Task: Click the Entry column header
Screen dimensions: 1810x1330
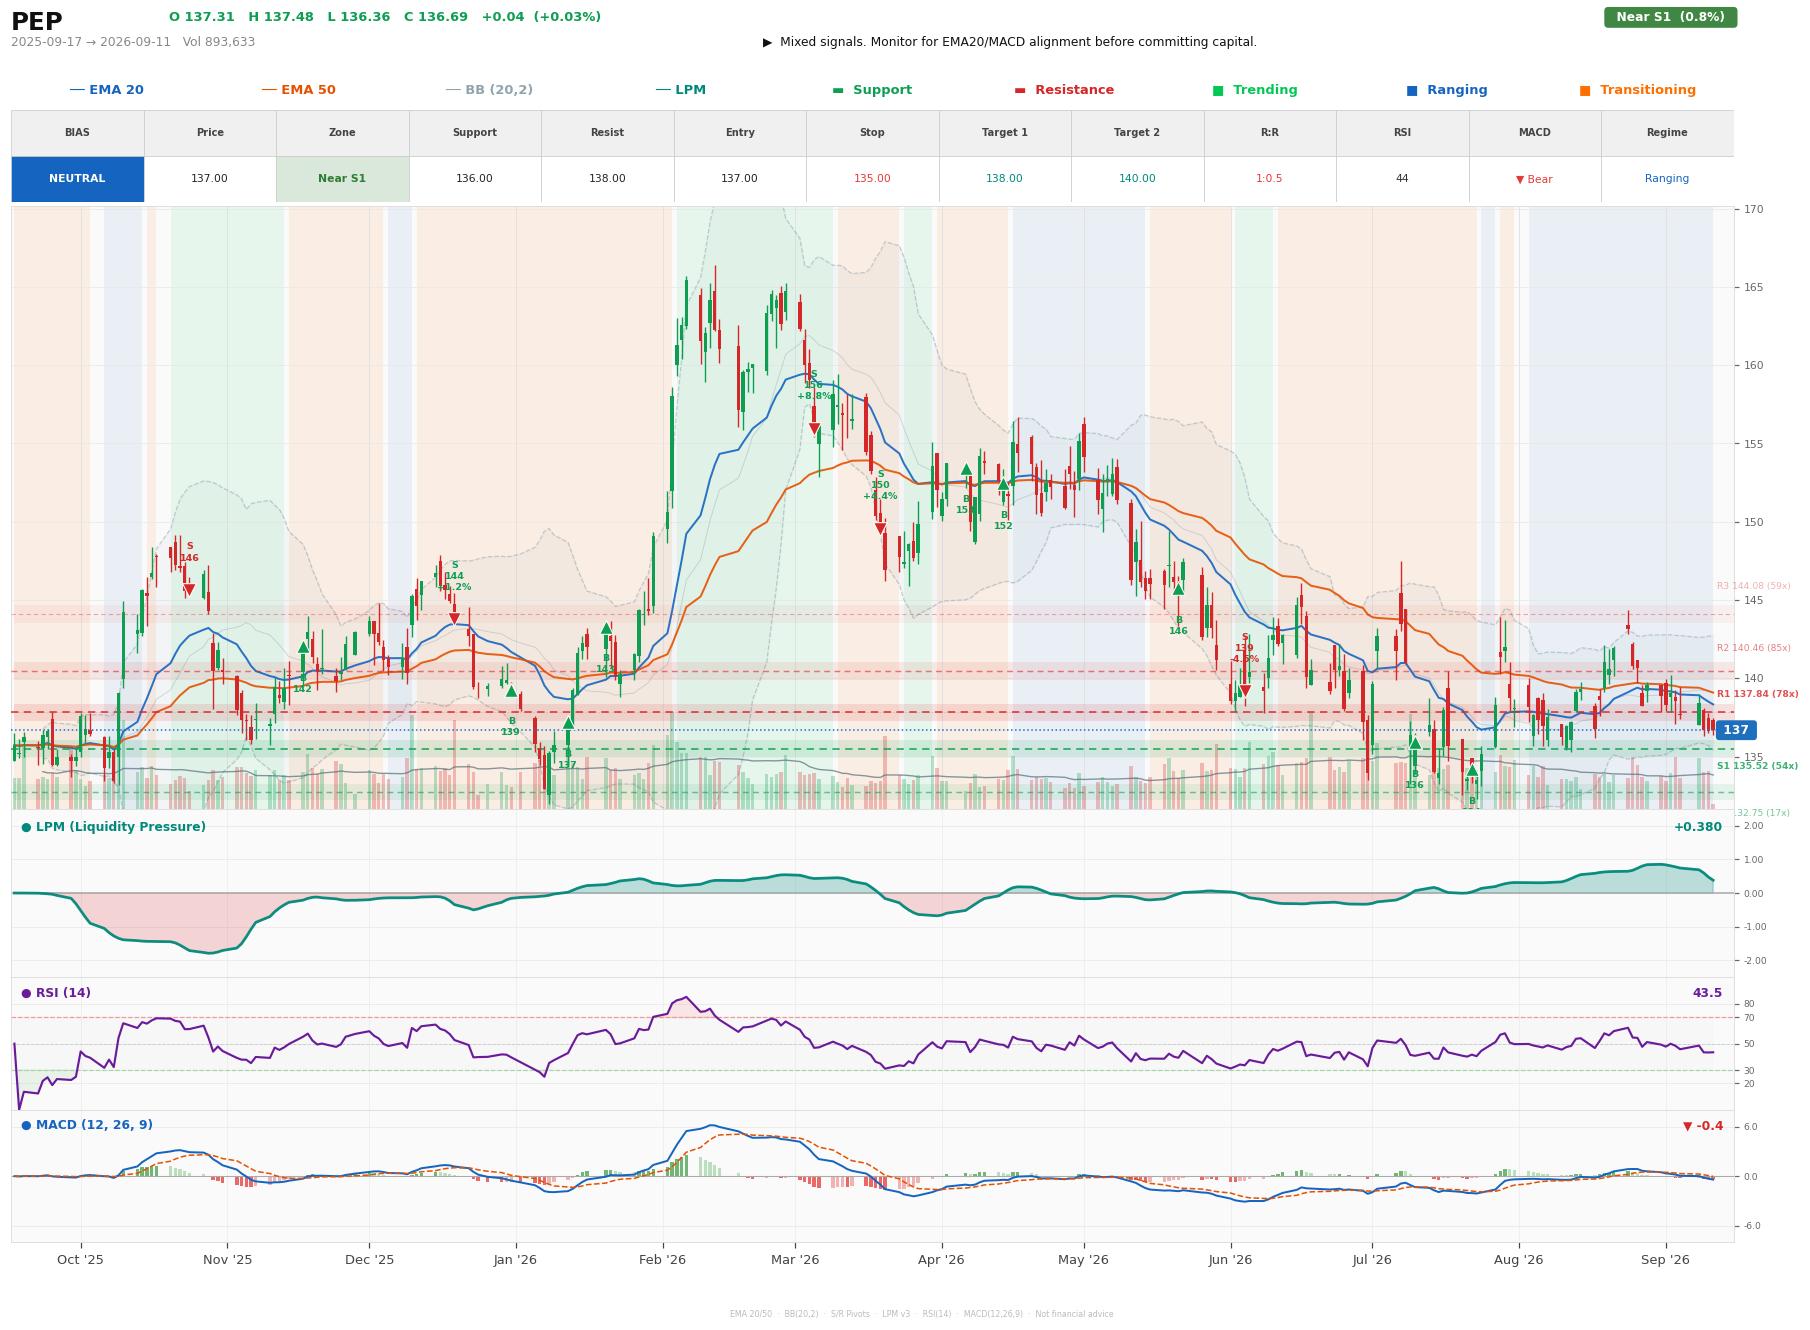Action: [740, 133]
